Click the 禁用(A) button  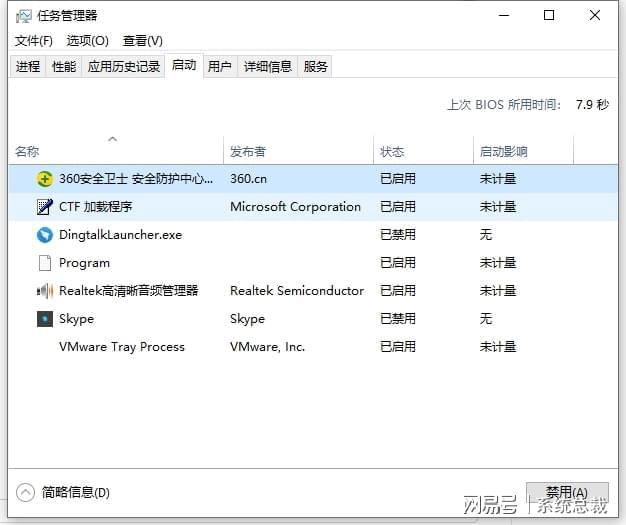point(567,494)
